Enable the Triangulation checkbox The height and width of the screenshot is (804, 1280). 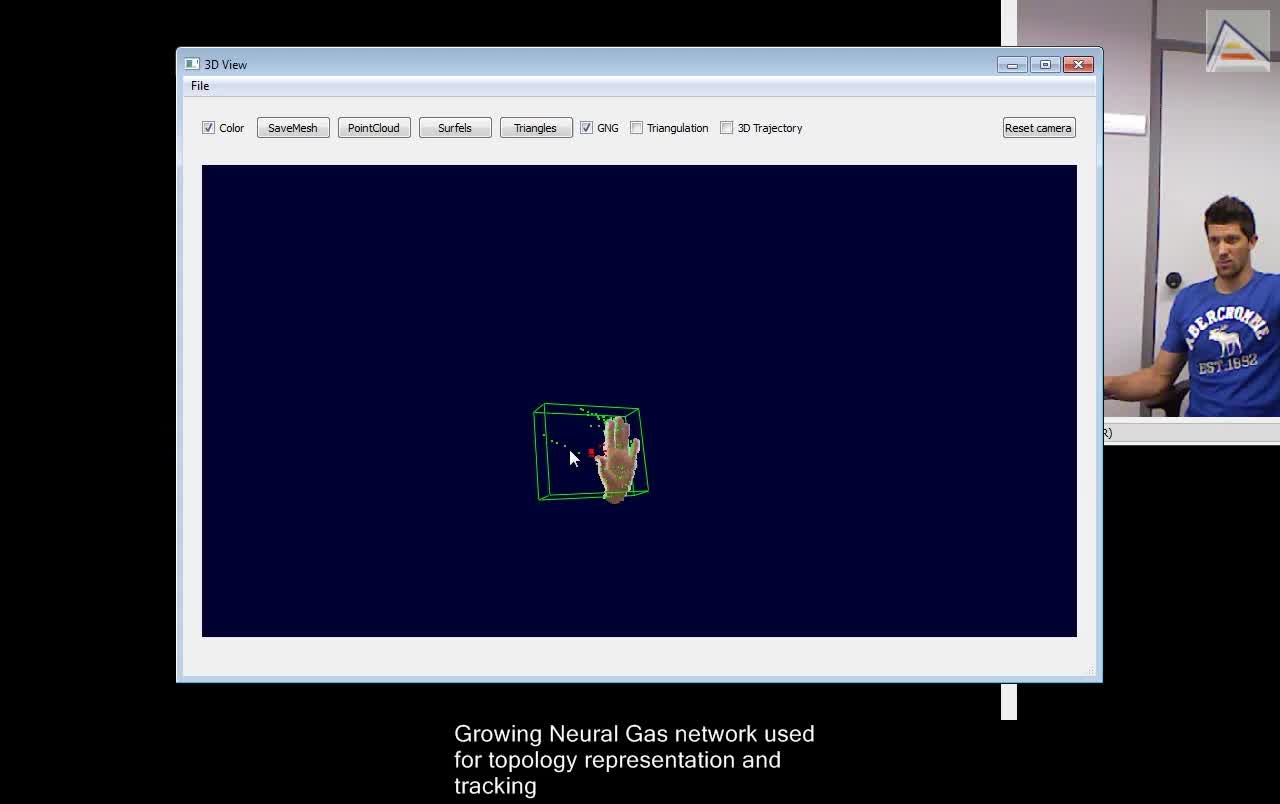coord(636,128)
